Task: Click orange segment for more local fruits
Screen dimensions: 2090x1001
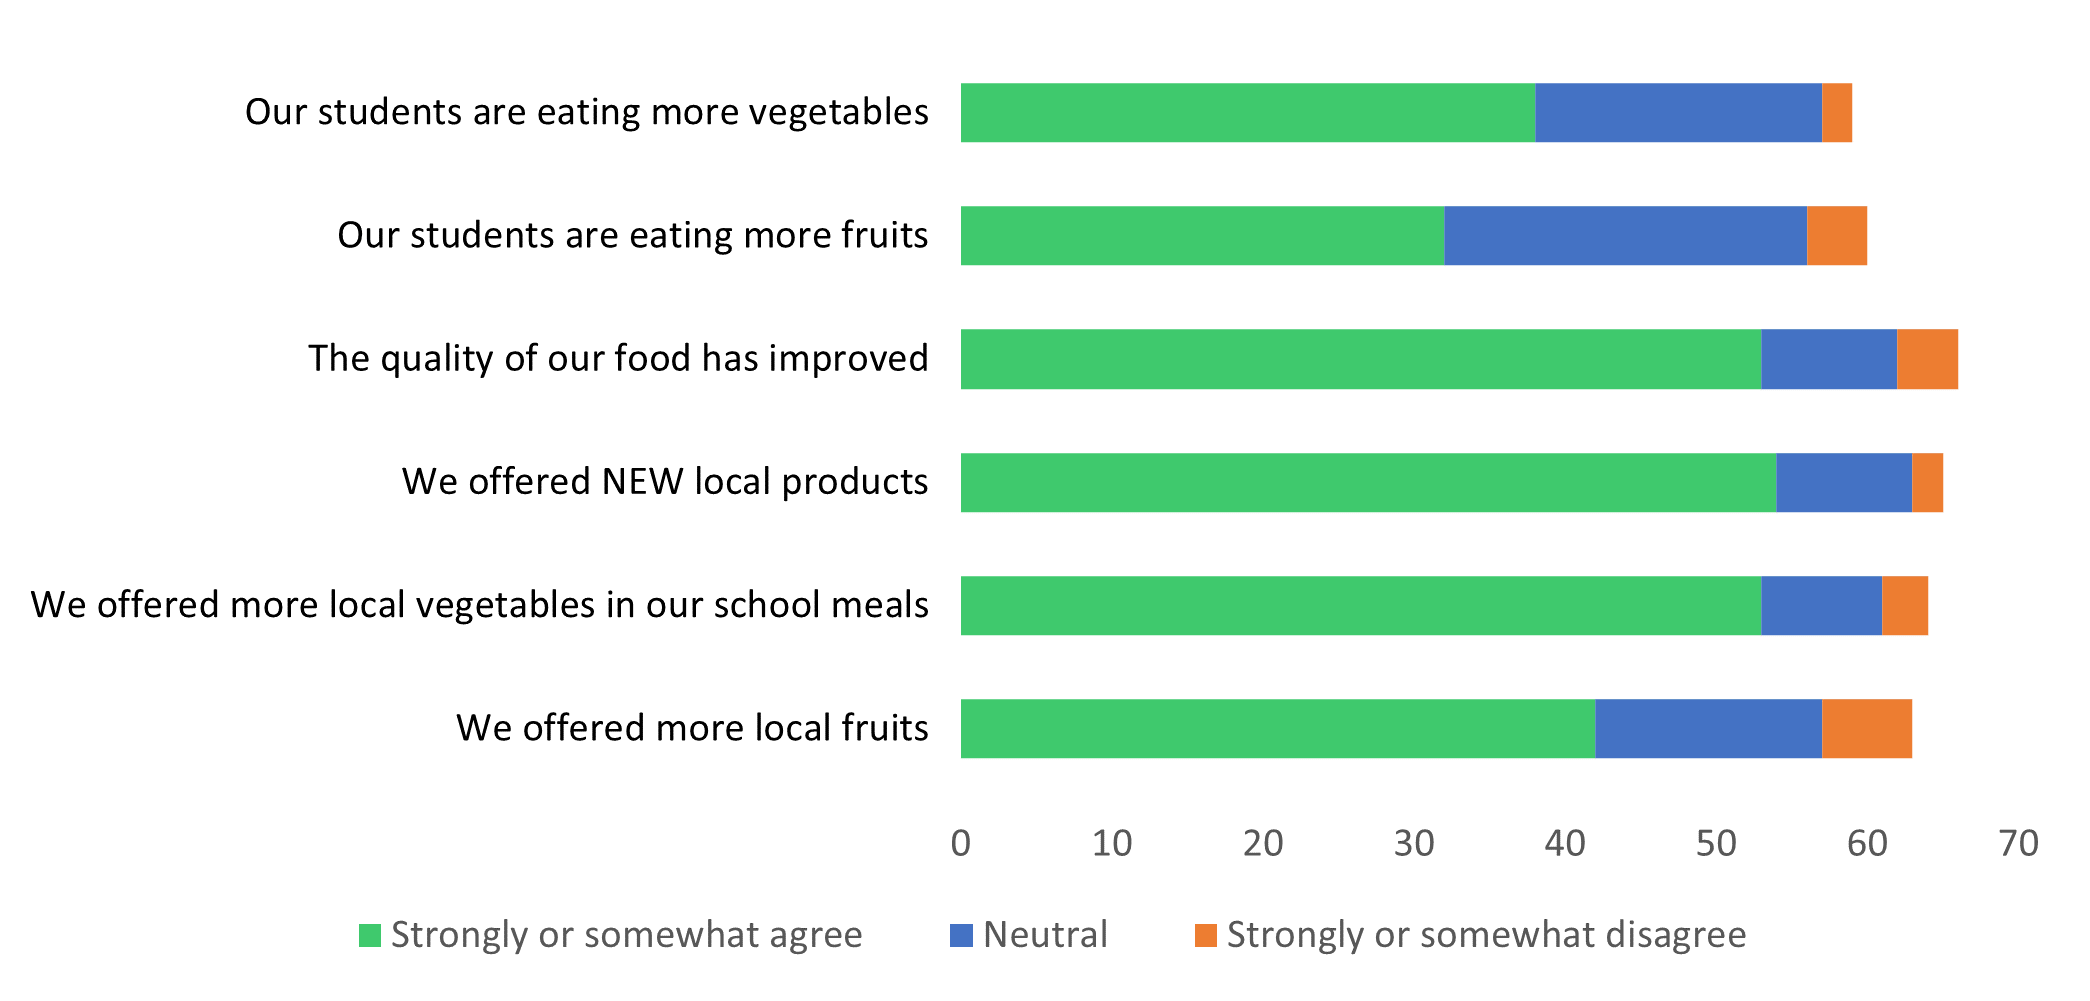Action: tap(1867, 729)
